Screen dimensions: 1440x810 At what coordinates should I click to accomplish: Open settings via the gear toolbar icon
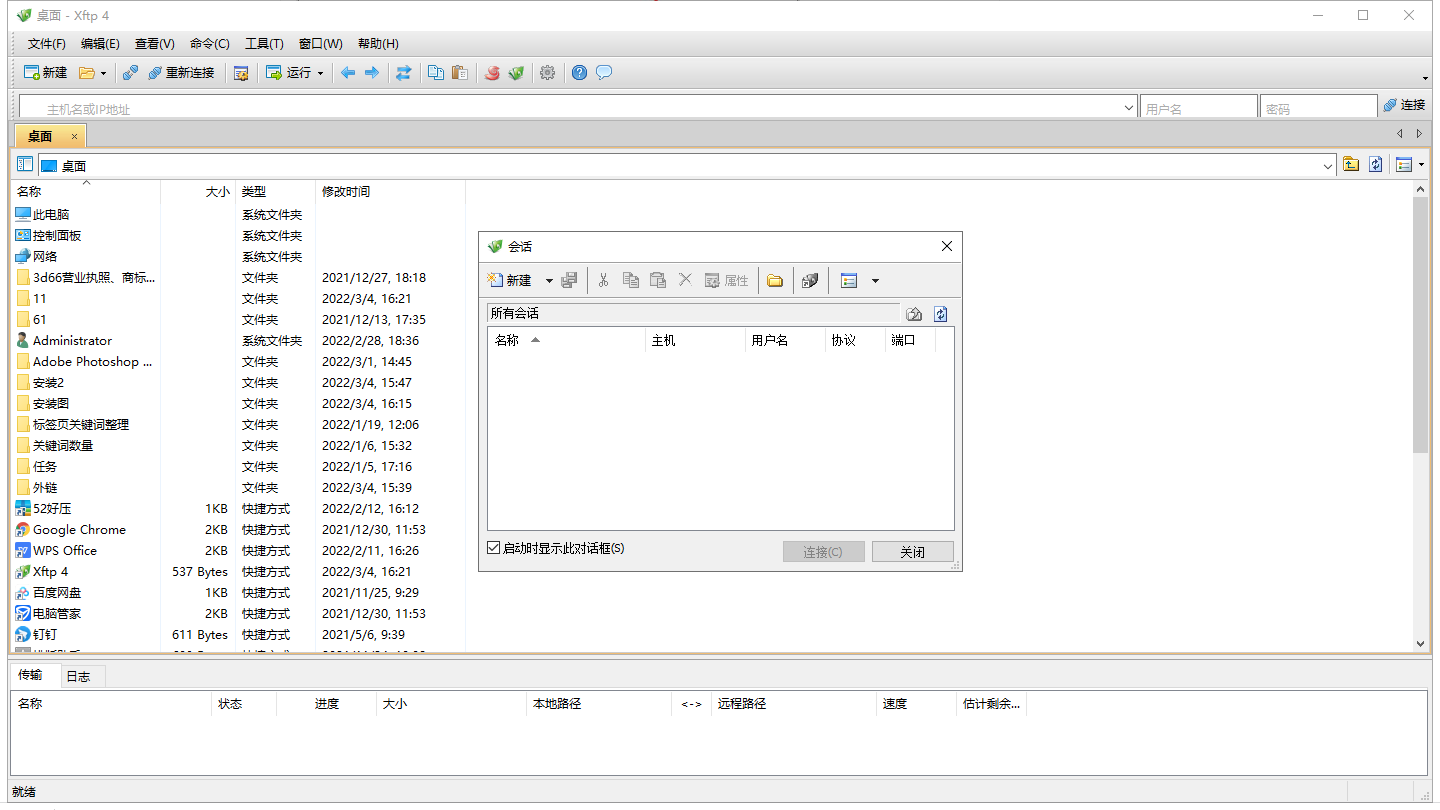pyautogui.click(x=547, y=73)
